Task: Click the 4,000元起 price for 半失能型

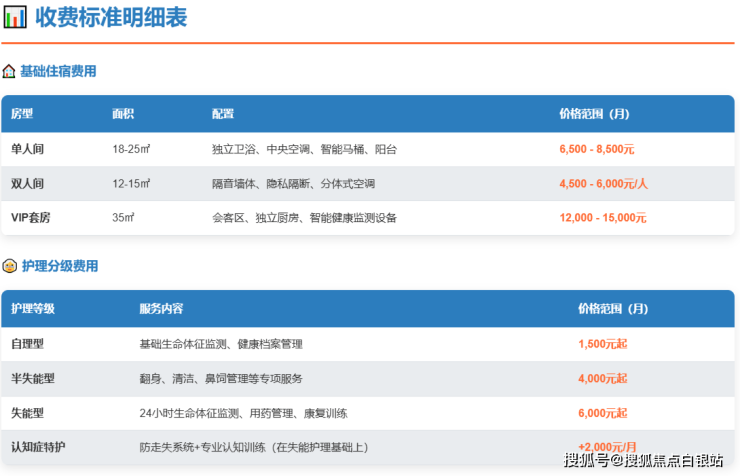Action: pyautogui.click(x=603, y=379)
